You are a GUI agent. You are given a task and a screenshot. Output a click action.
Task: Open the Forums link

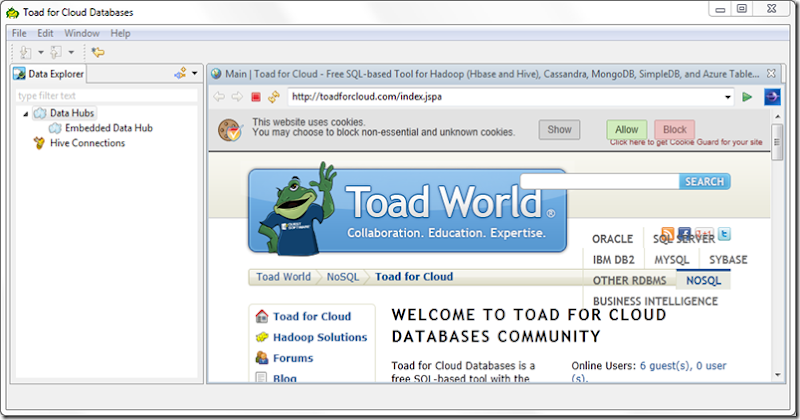tap(293, 358)
